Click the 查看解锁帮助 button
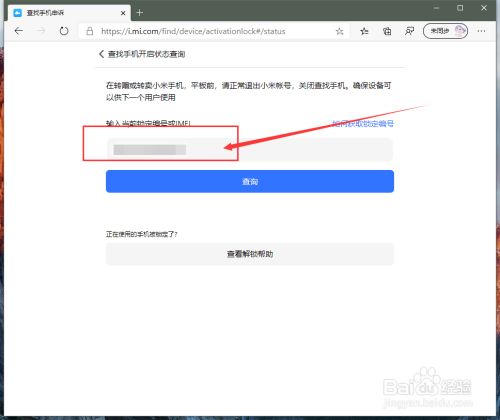 (x=250, y=254)
